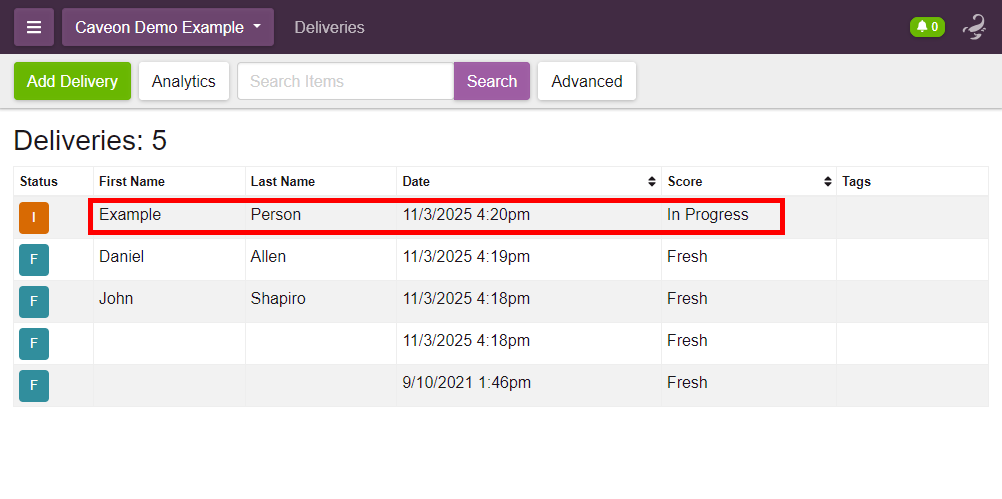This screenshot has height=499, width=1002.
Task: Open the hamburger navigation menu
Action: (34, 27)
